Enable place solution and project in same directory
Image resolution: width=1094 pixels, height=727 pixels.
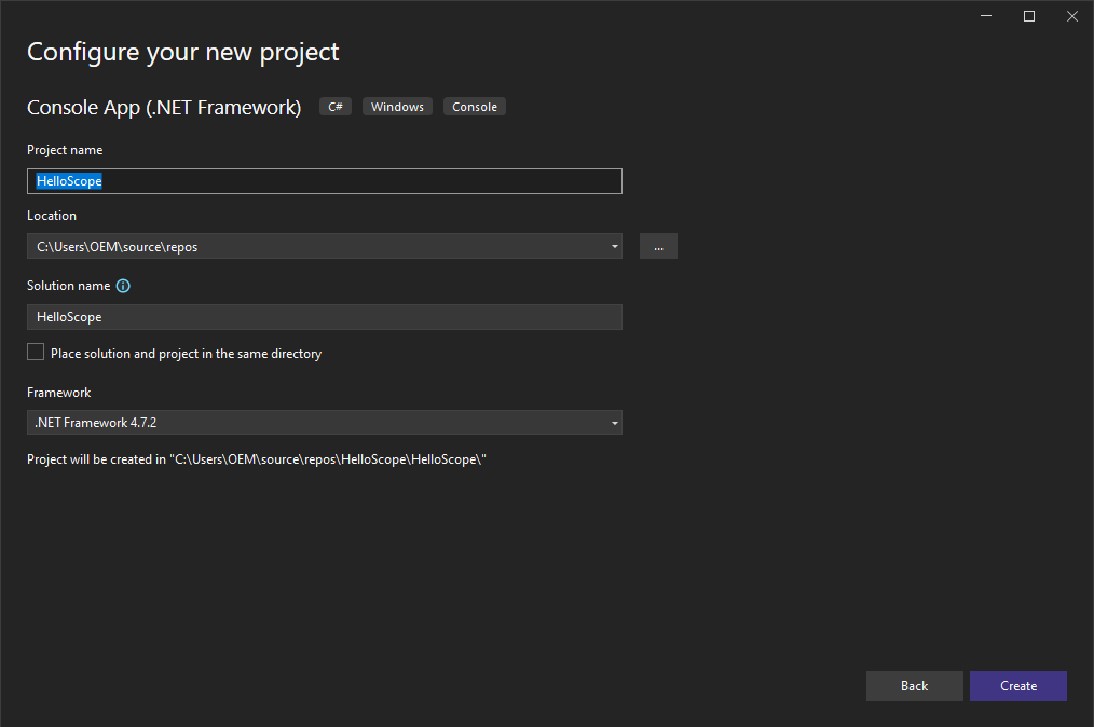tap(35, 351)
